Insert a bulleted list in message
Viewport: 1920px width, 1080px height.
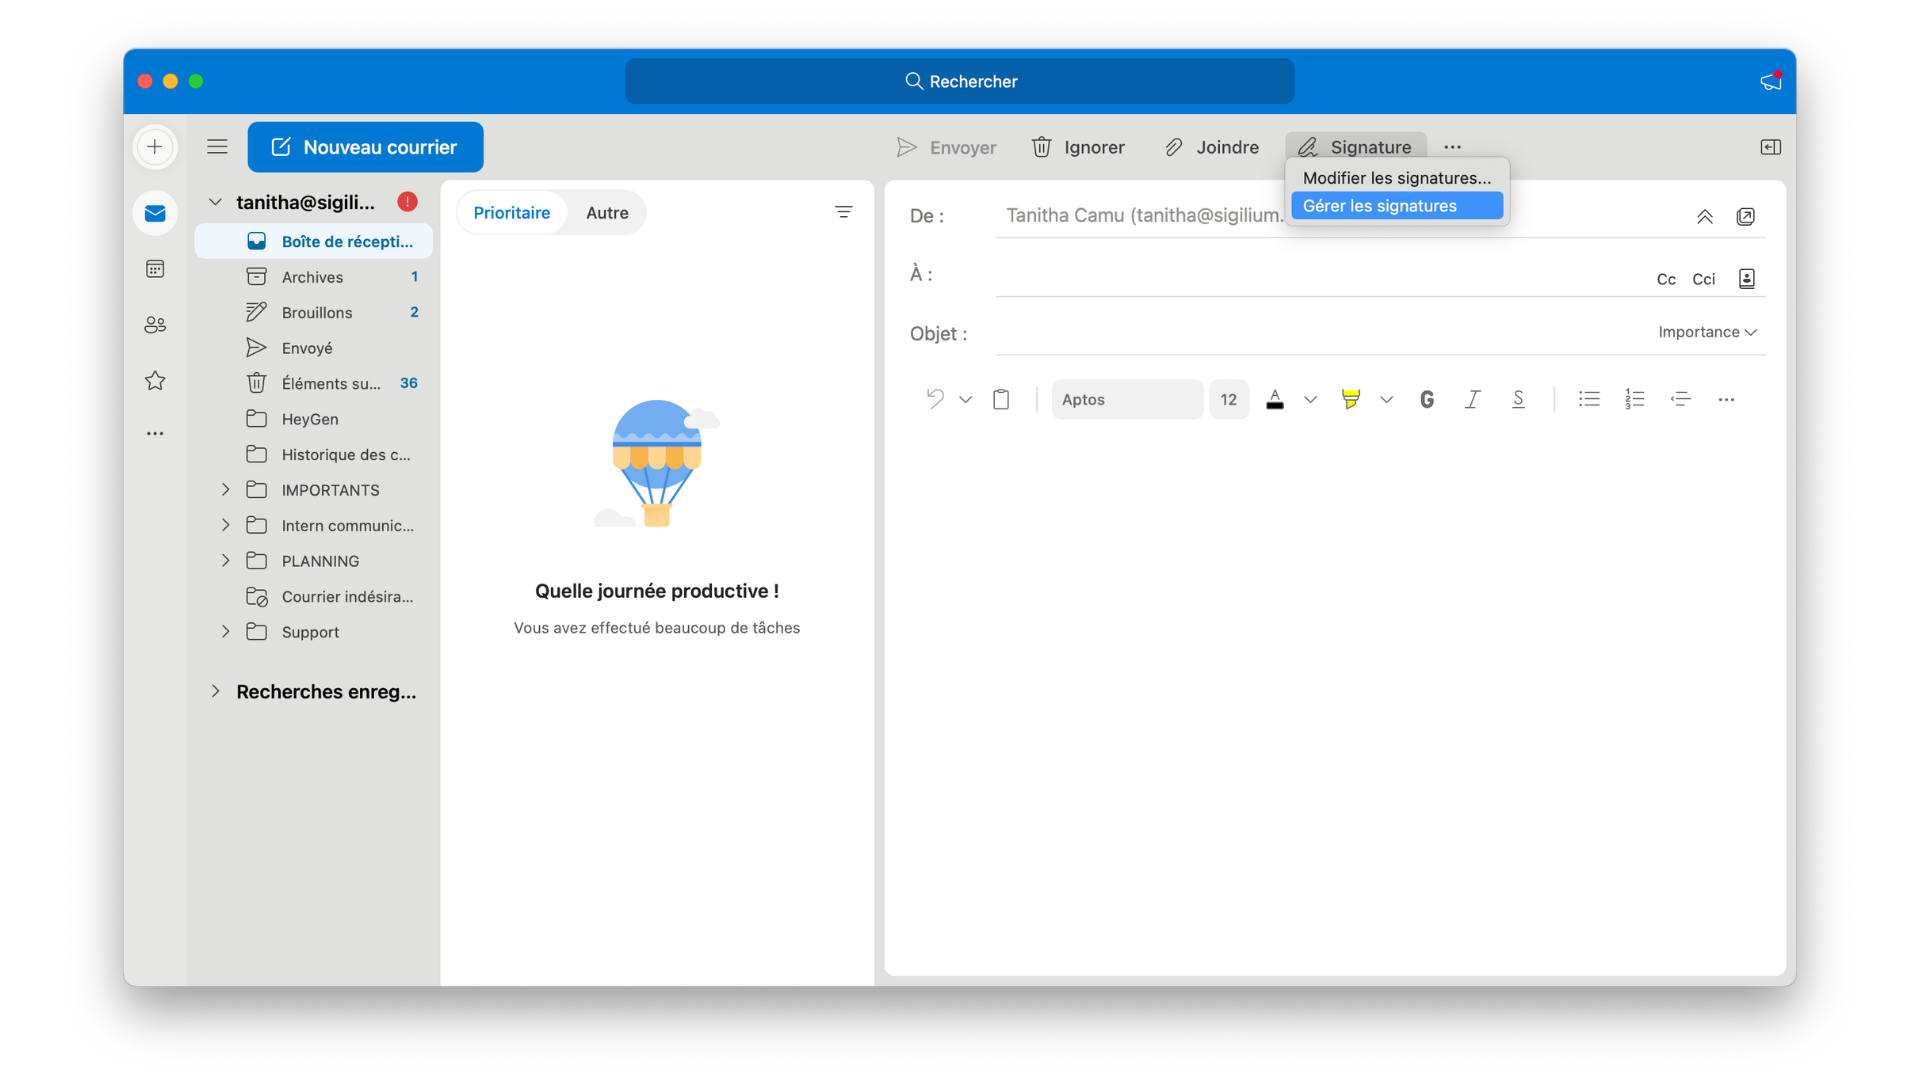point(1589,399)
